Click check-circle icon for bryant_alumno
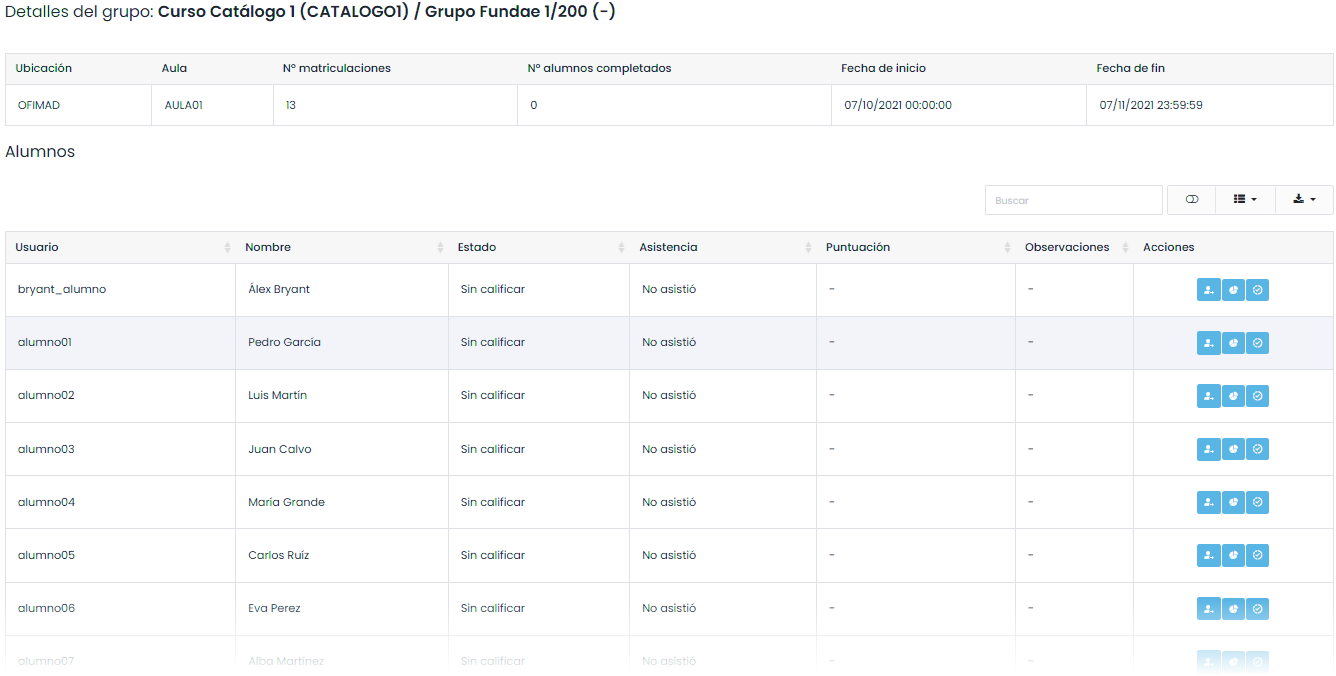Viewport: 1336px width, 676px height. coord(1258,290)
